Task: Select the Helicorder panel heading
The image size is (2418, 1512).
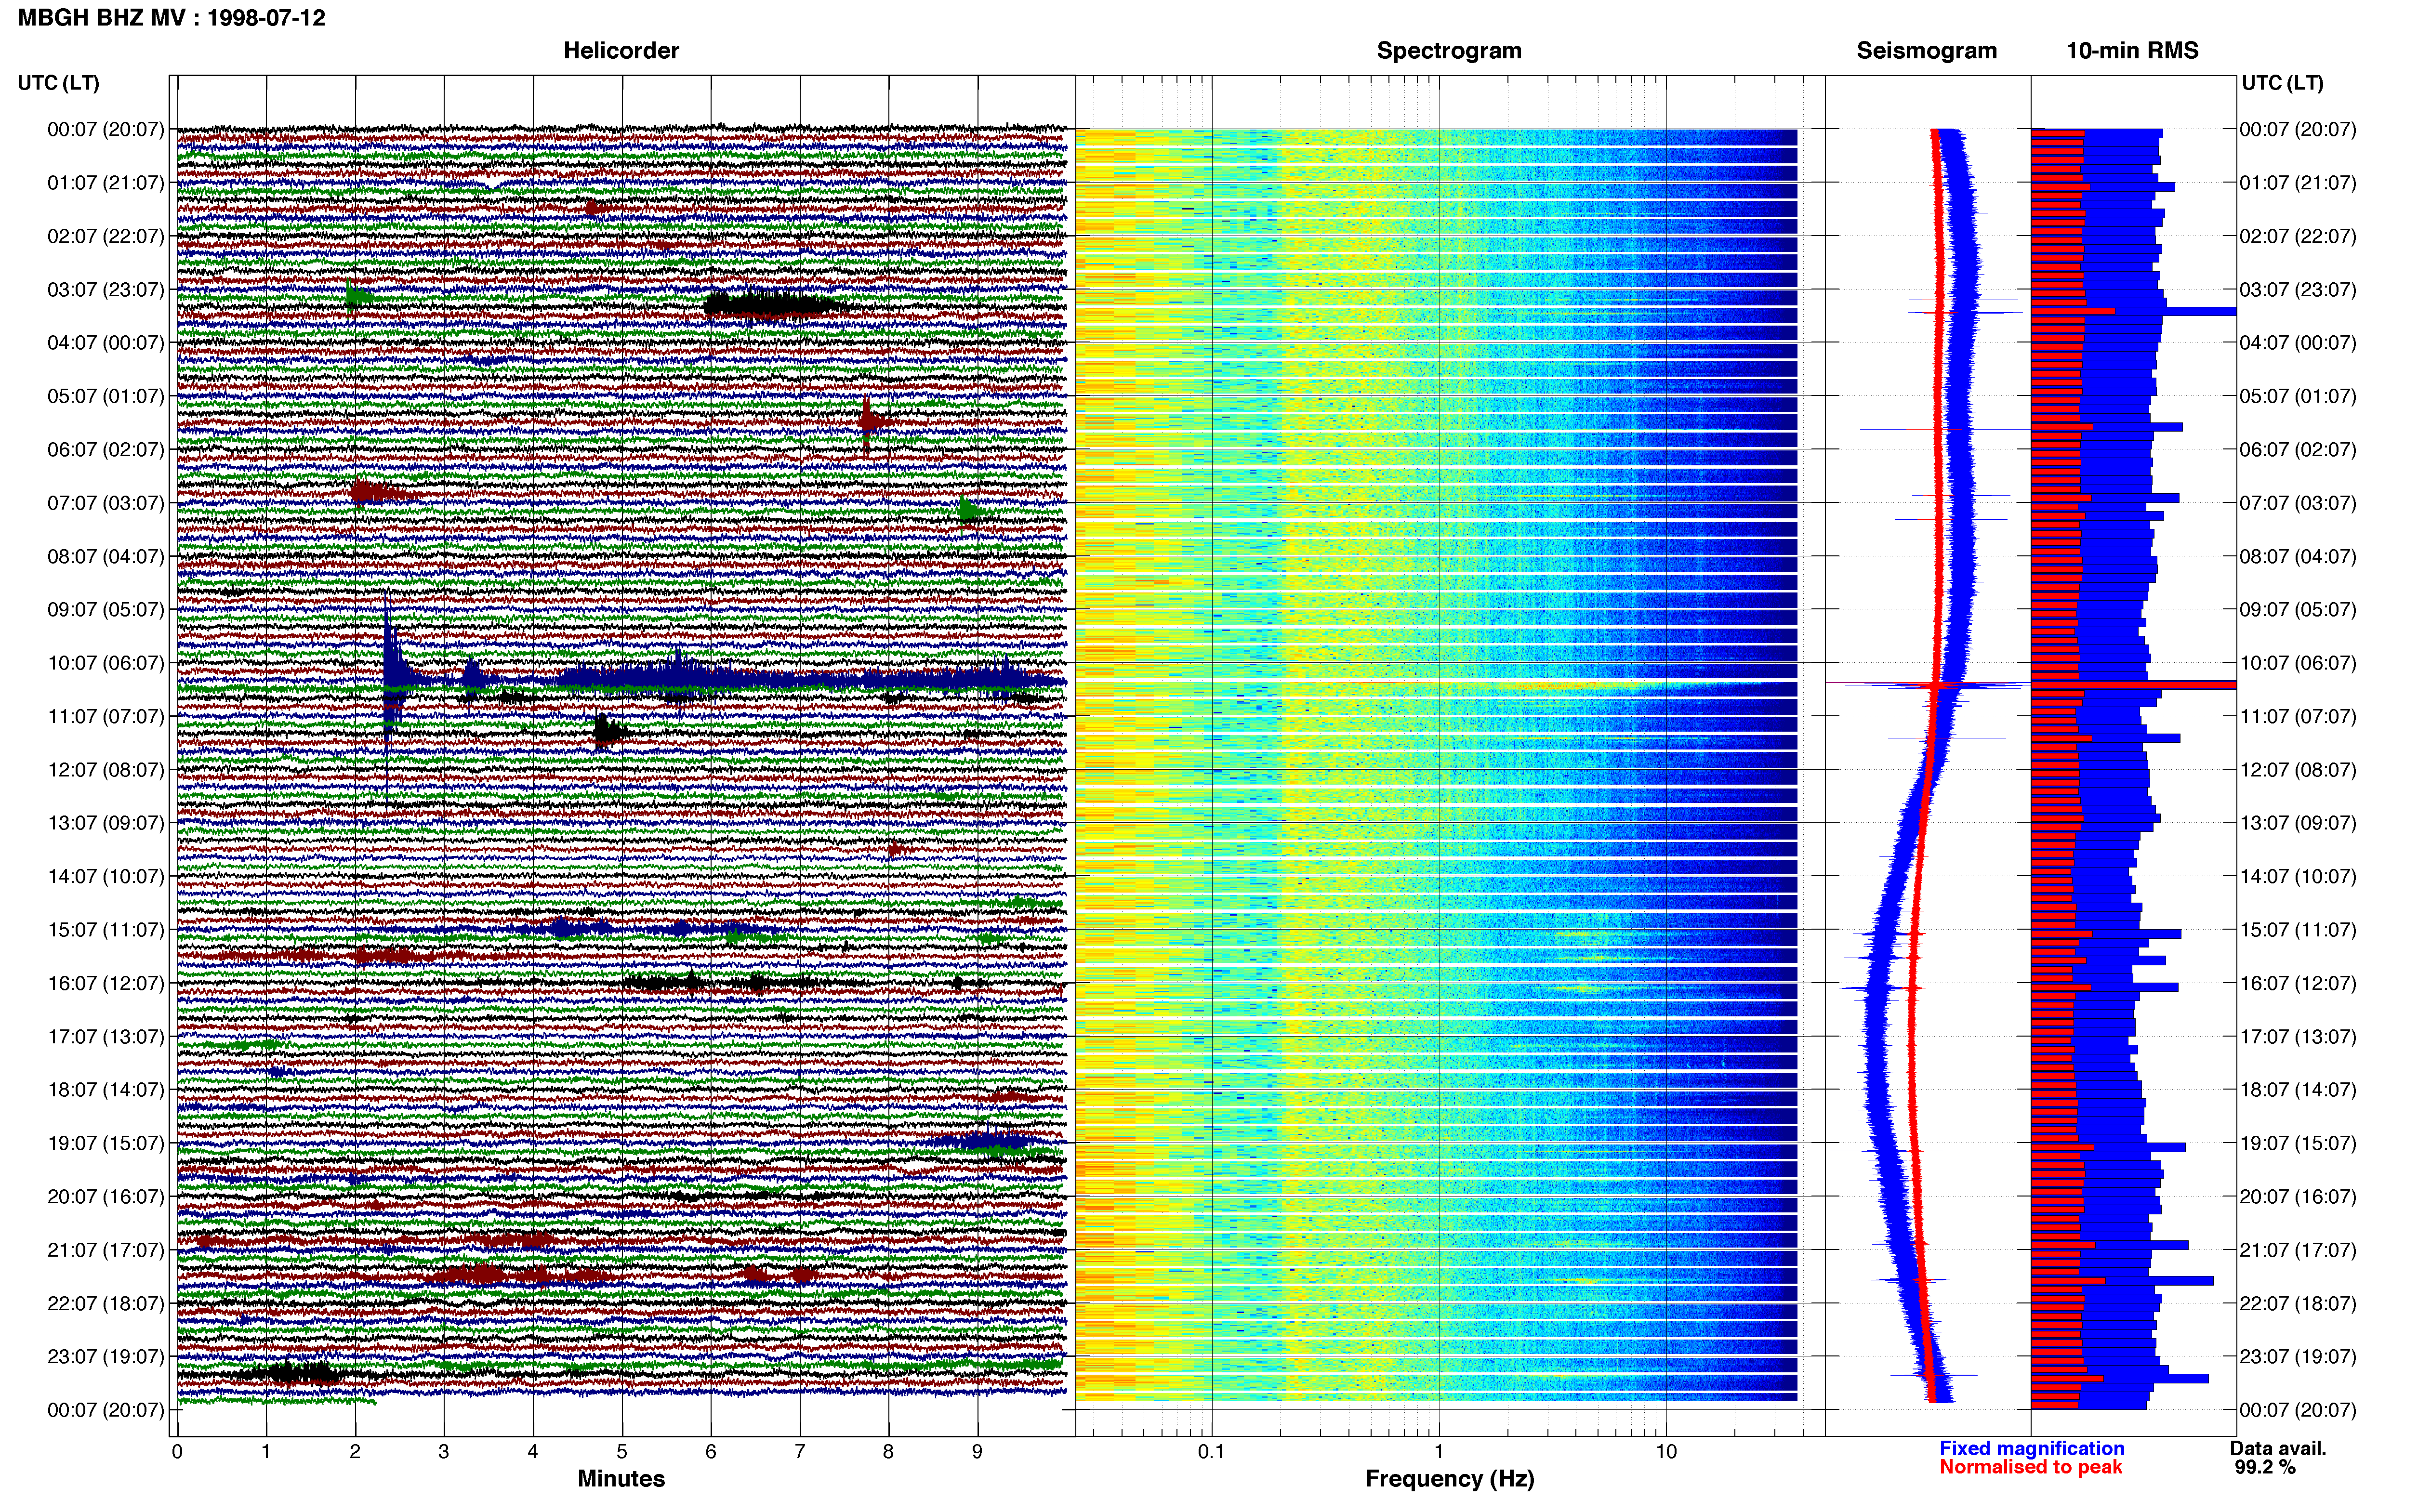Action: click(x=621, y=51)
